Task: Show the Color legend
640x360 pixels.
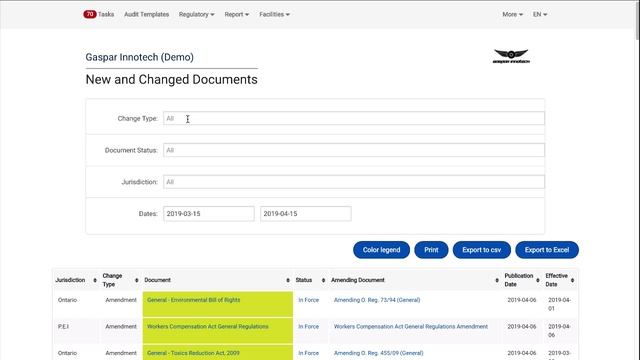Action: [x=381, y=250]
